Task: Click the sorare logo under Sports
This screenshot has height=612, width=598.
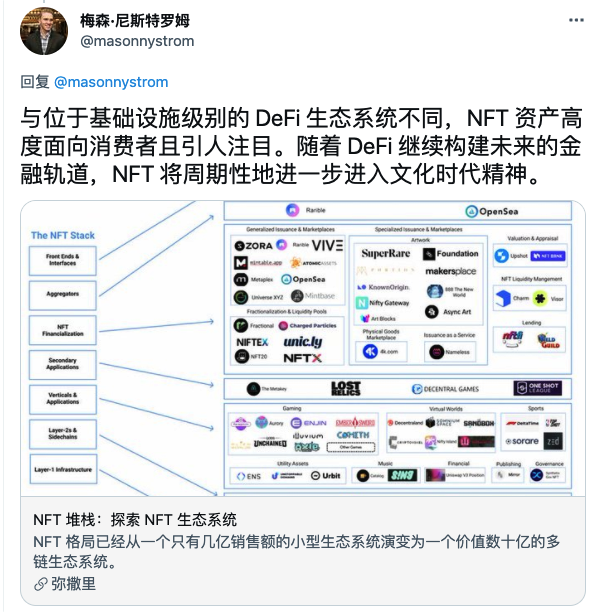Action: [x=522, y=441]
